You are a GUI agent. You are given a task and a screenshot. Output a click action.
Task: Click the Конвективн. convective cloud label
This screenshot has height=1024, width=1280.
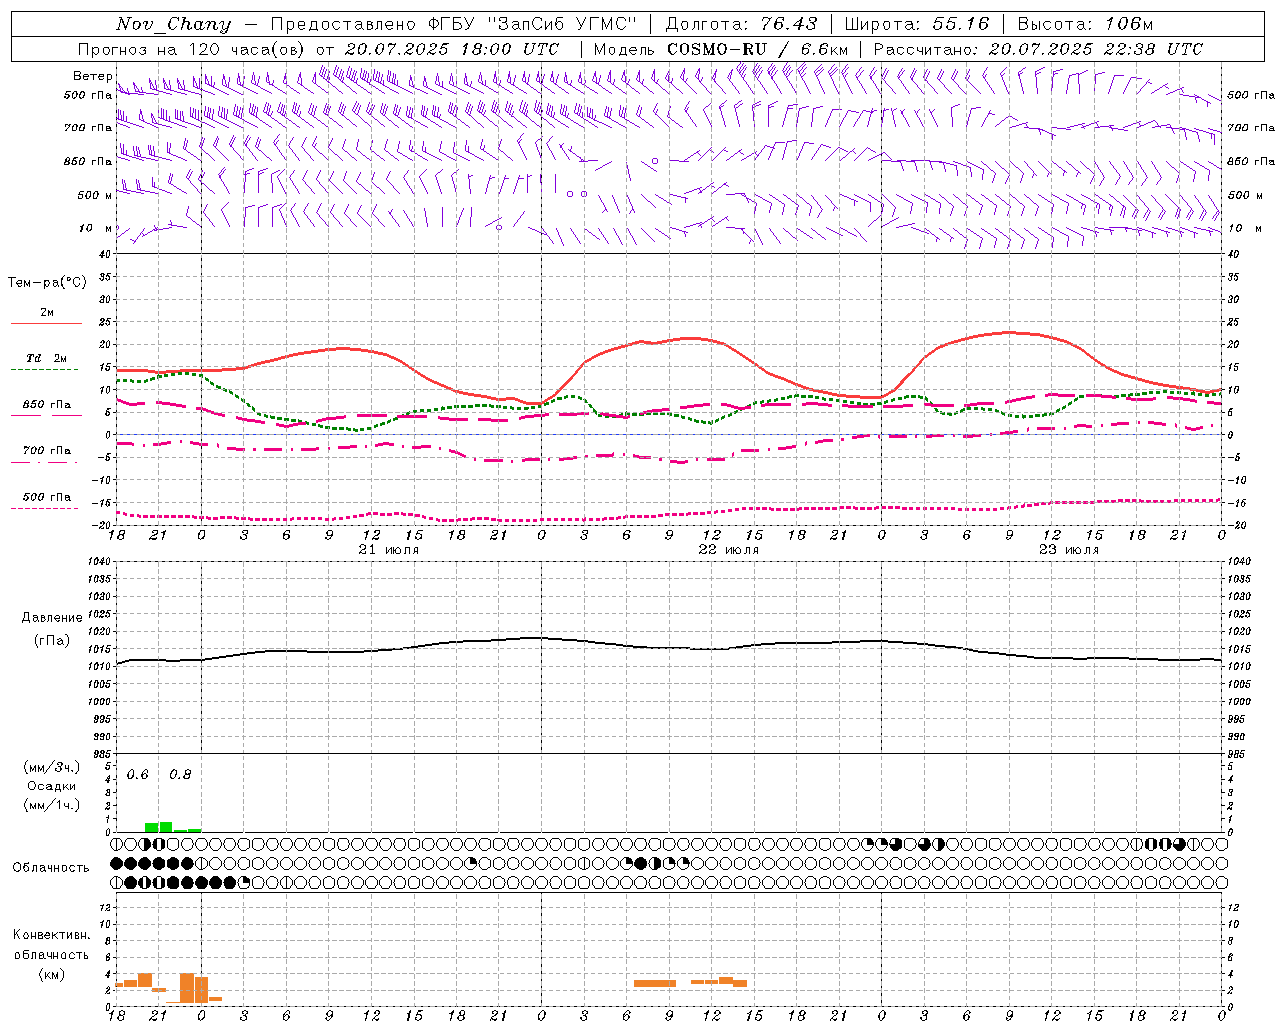coord(52,935)
